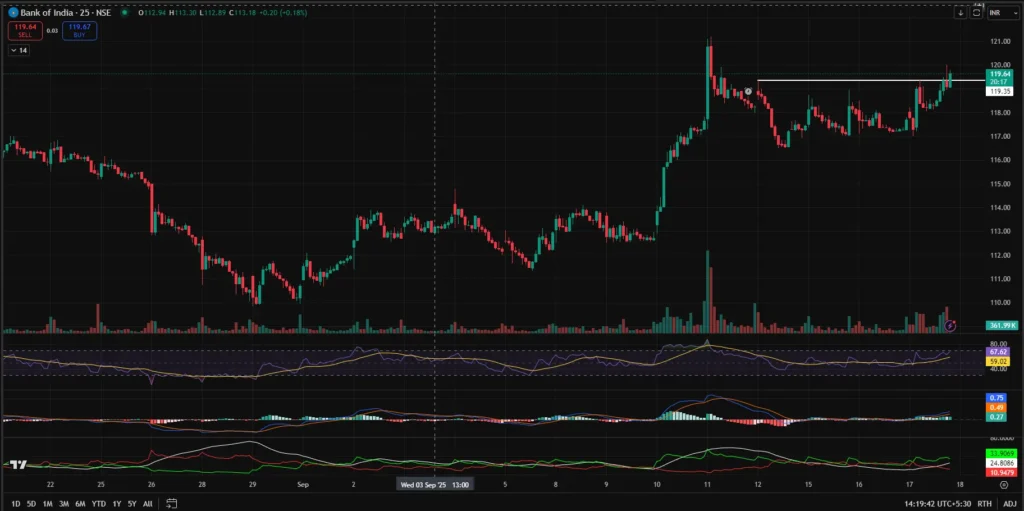This screenshot has width=1024, height=511.
Task: Click the TradingView logo watermark
Action: tap(17, 464)
